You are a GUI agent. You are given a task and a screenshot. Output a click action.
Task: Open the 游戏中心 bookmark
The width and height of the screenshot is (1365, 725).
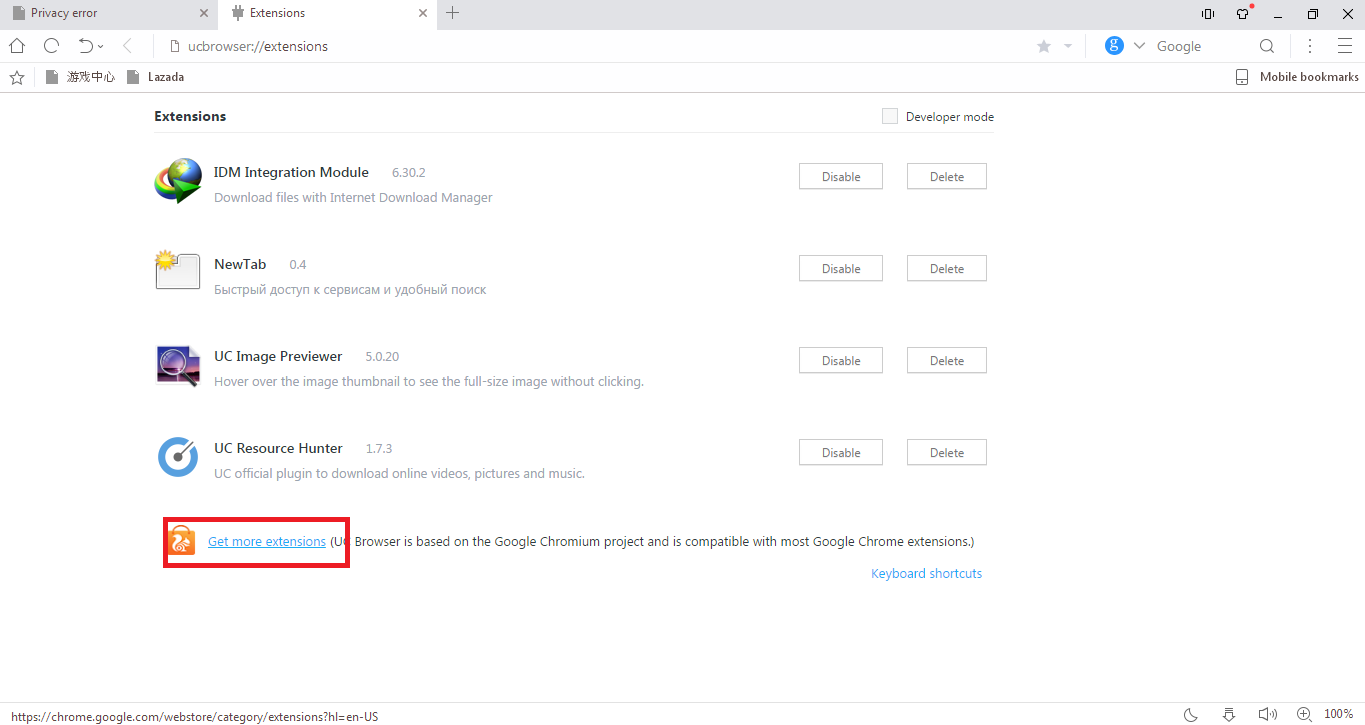(x=80, y=77)
